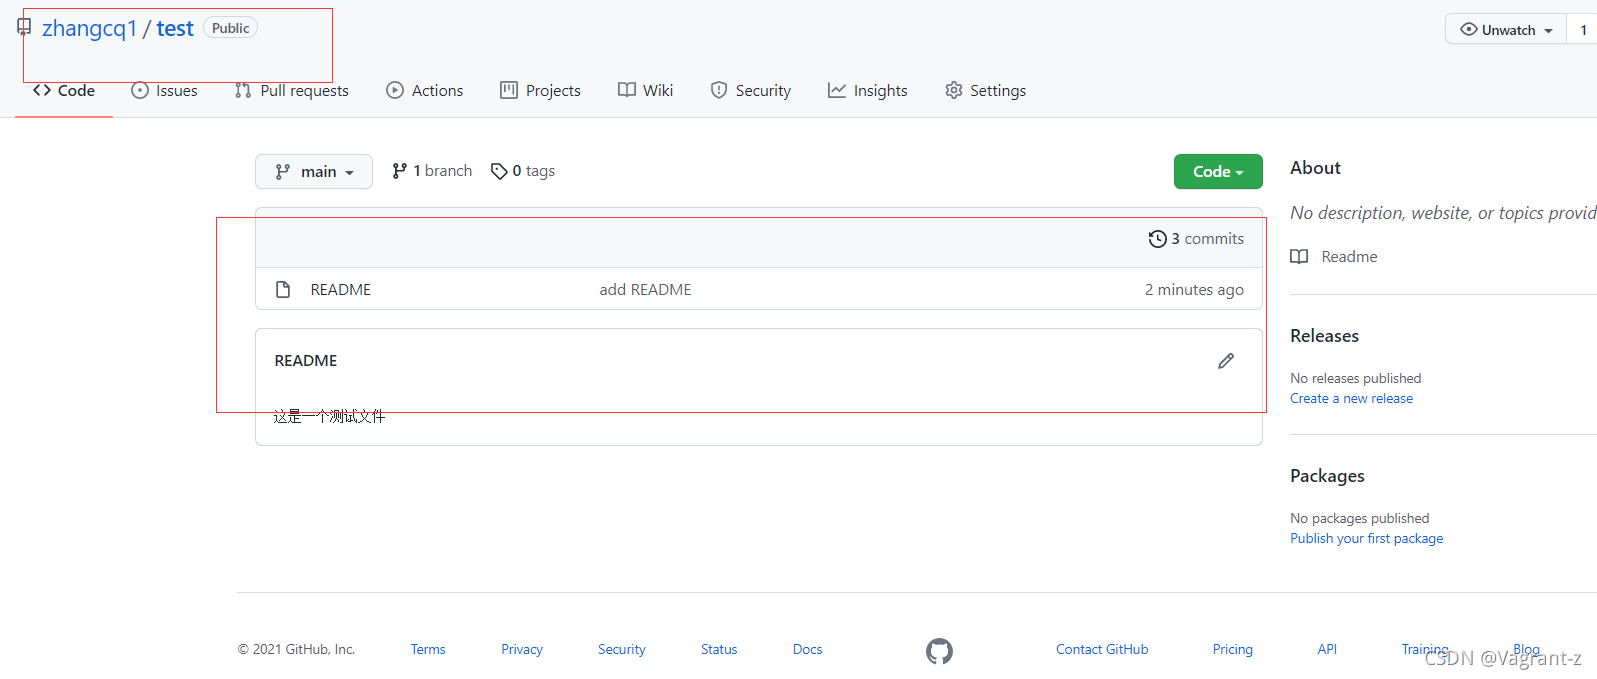1597x679 pixels.
Task: Open the Security tab
Action: pos(751,90)
